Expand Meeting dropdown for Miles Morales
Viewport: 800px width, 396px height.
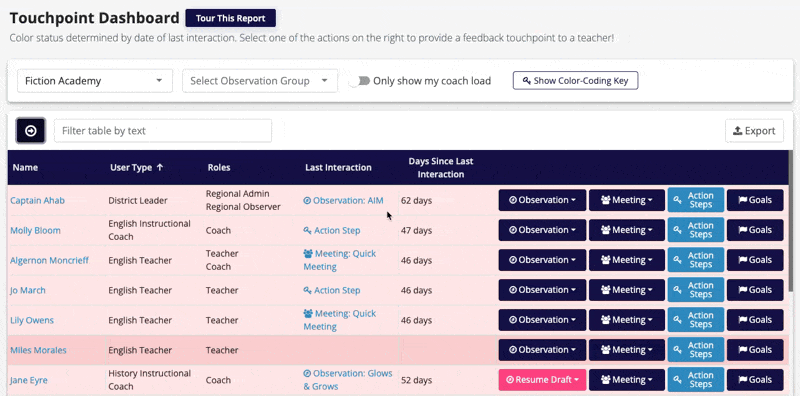tap(627, 350)
